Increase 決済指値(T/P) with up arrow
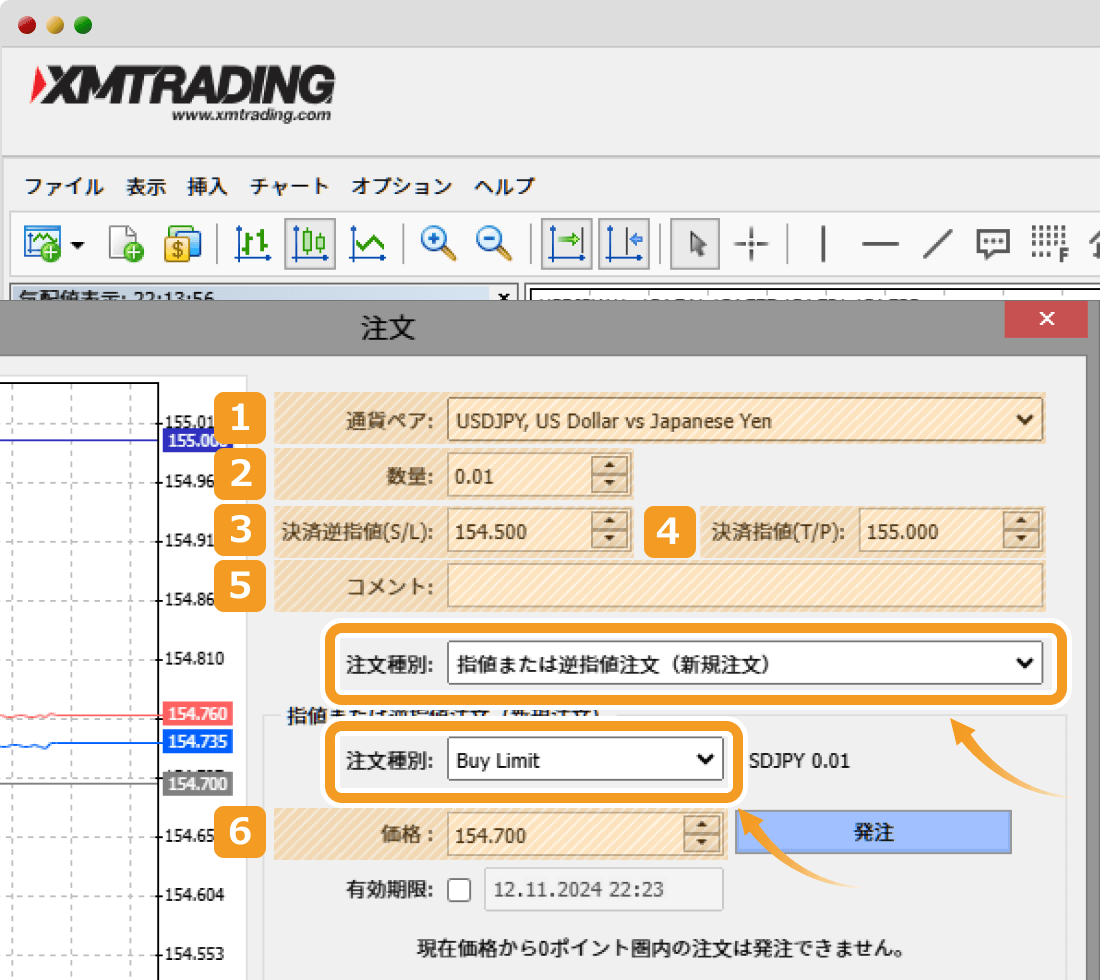The image size is (1100, 980). pyautogui.click(x=1021, y=520)
